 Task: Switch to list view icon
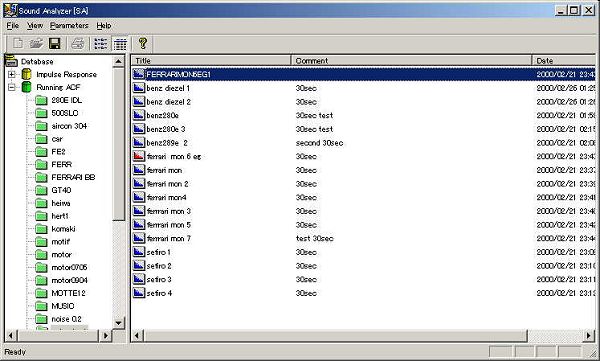(101, 43)
